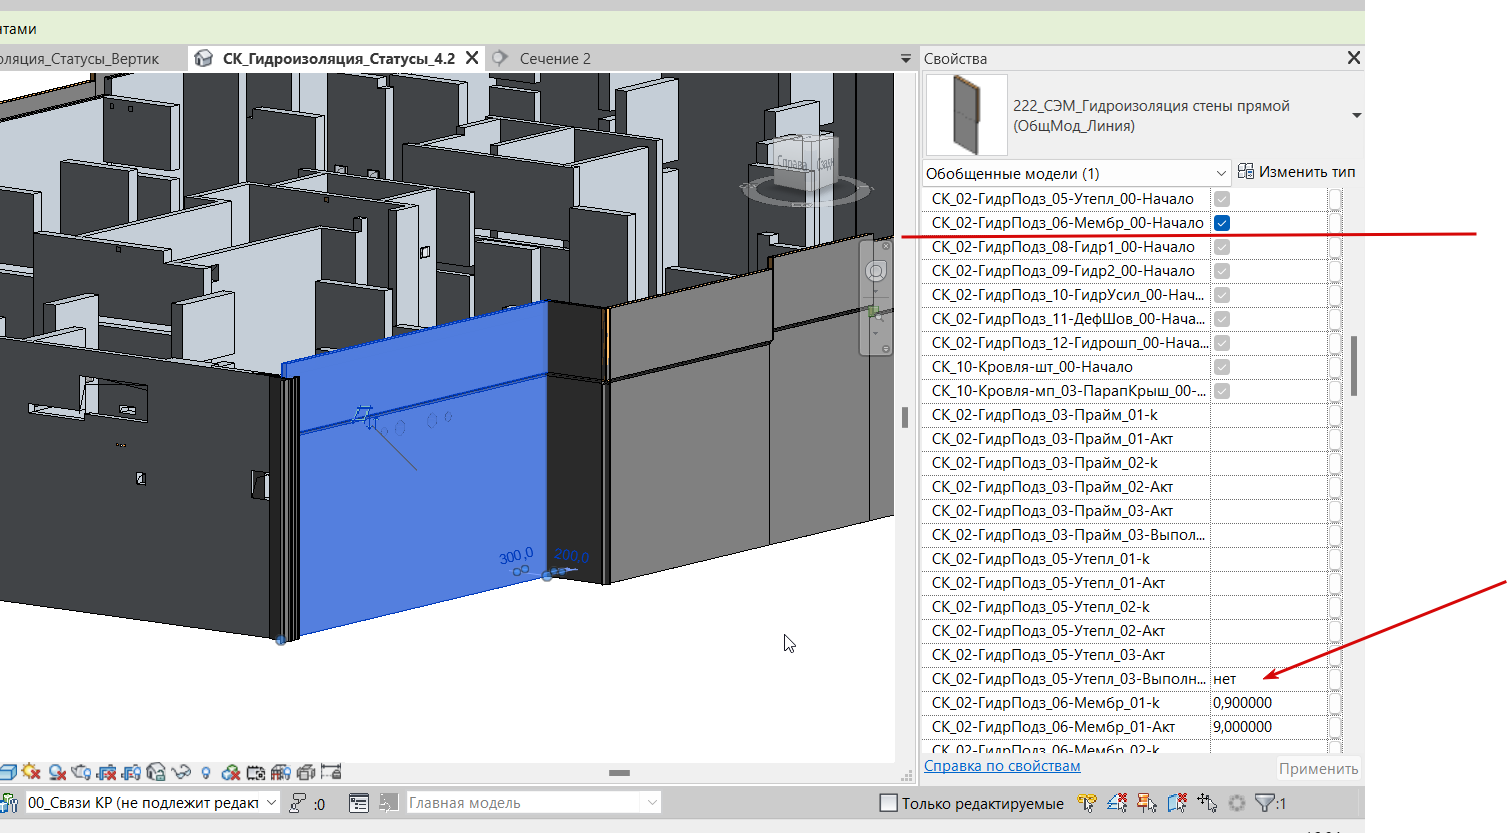
Task: Click the СК_02-ГидрПодз_06-Мембр_01-k value field
Action: click(x=1269, y=703)
